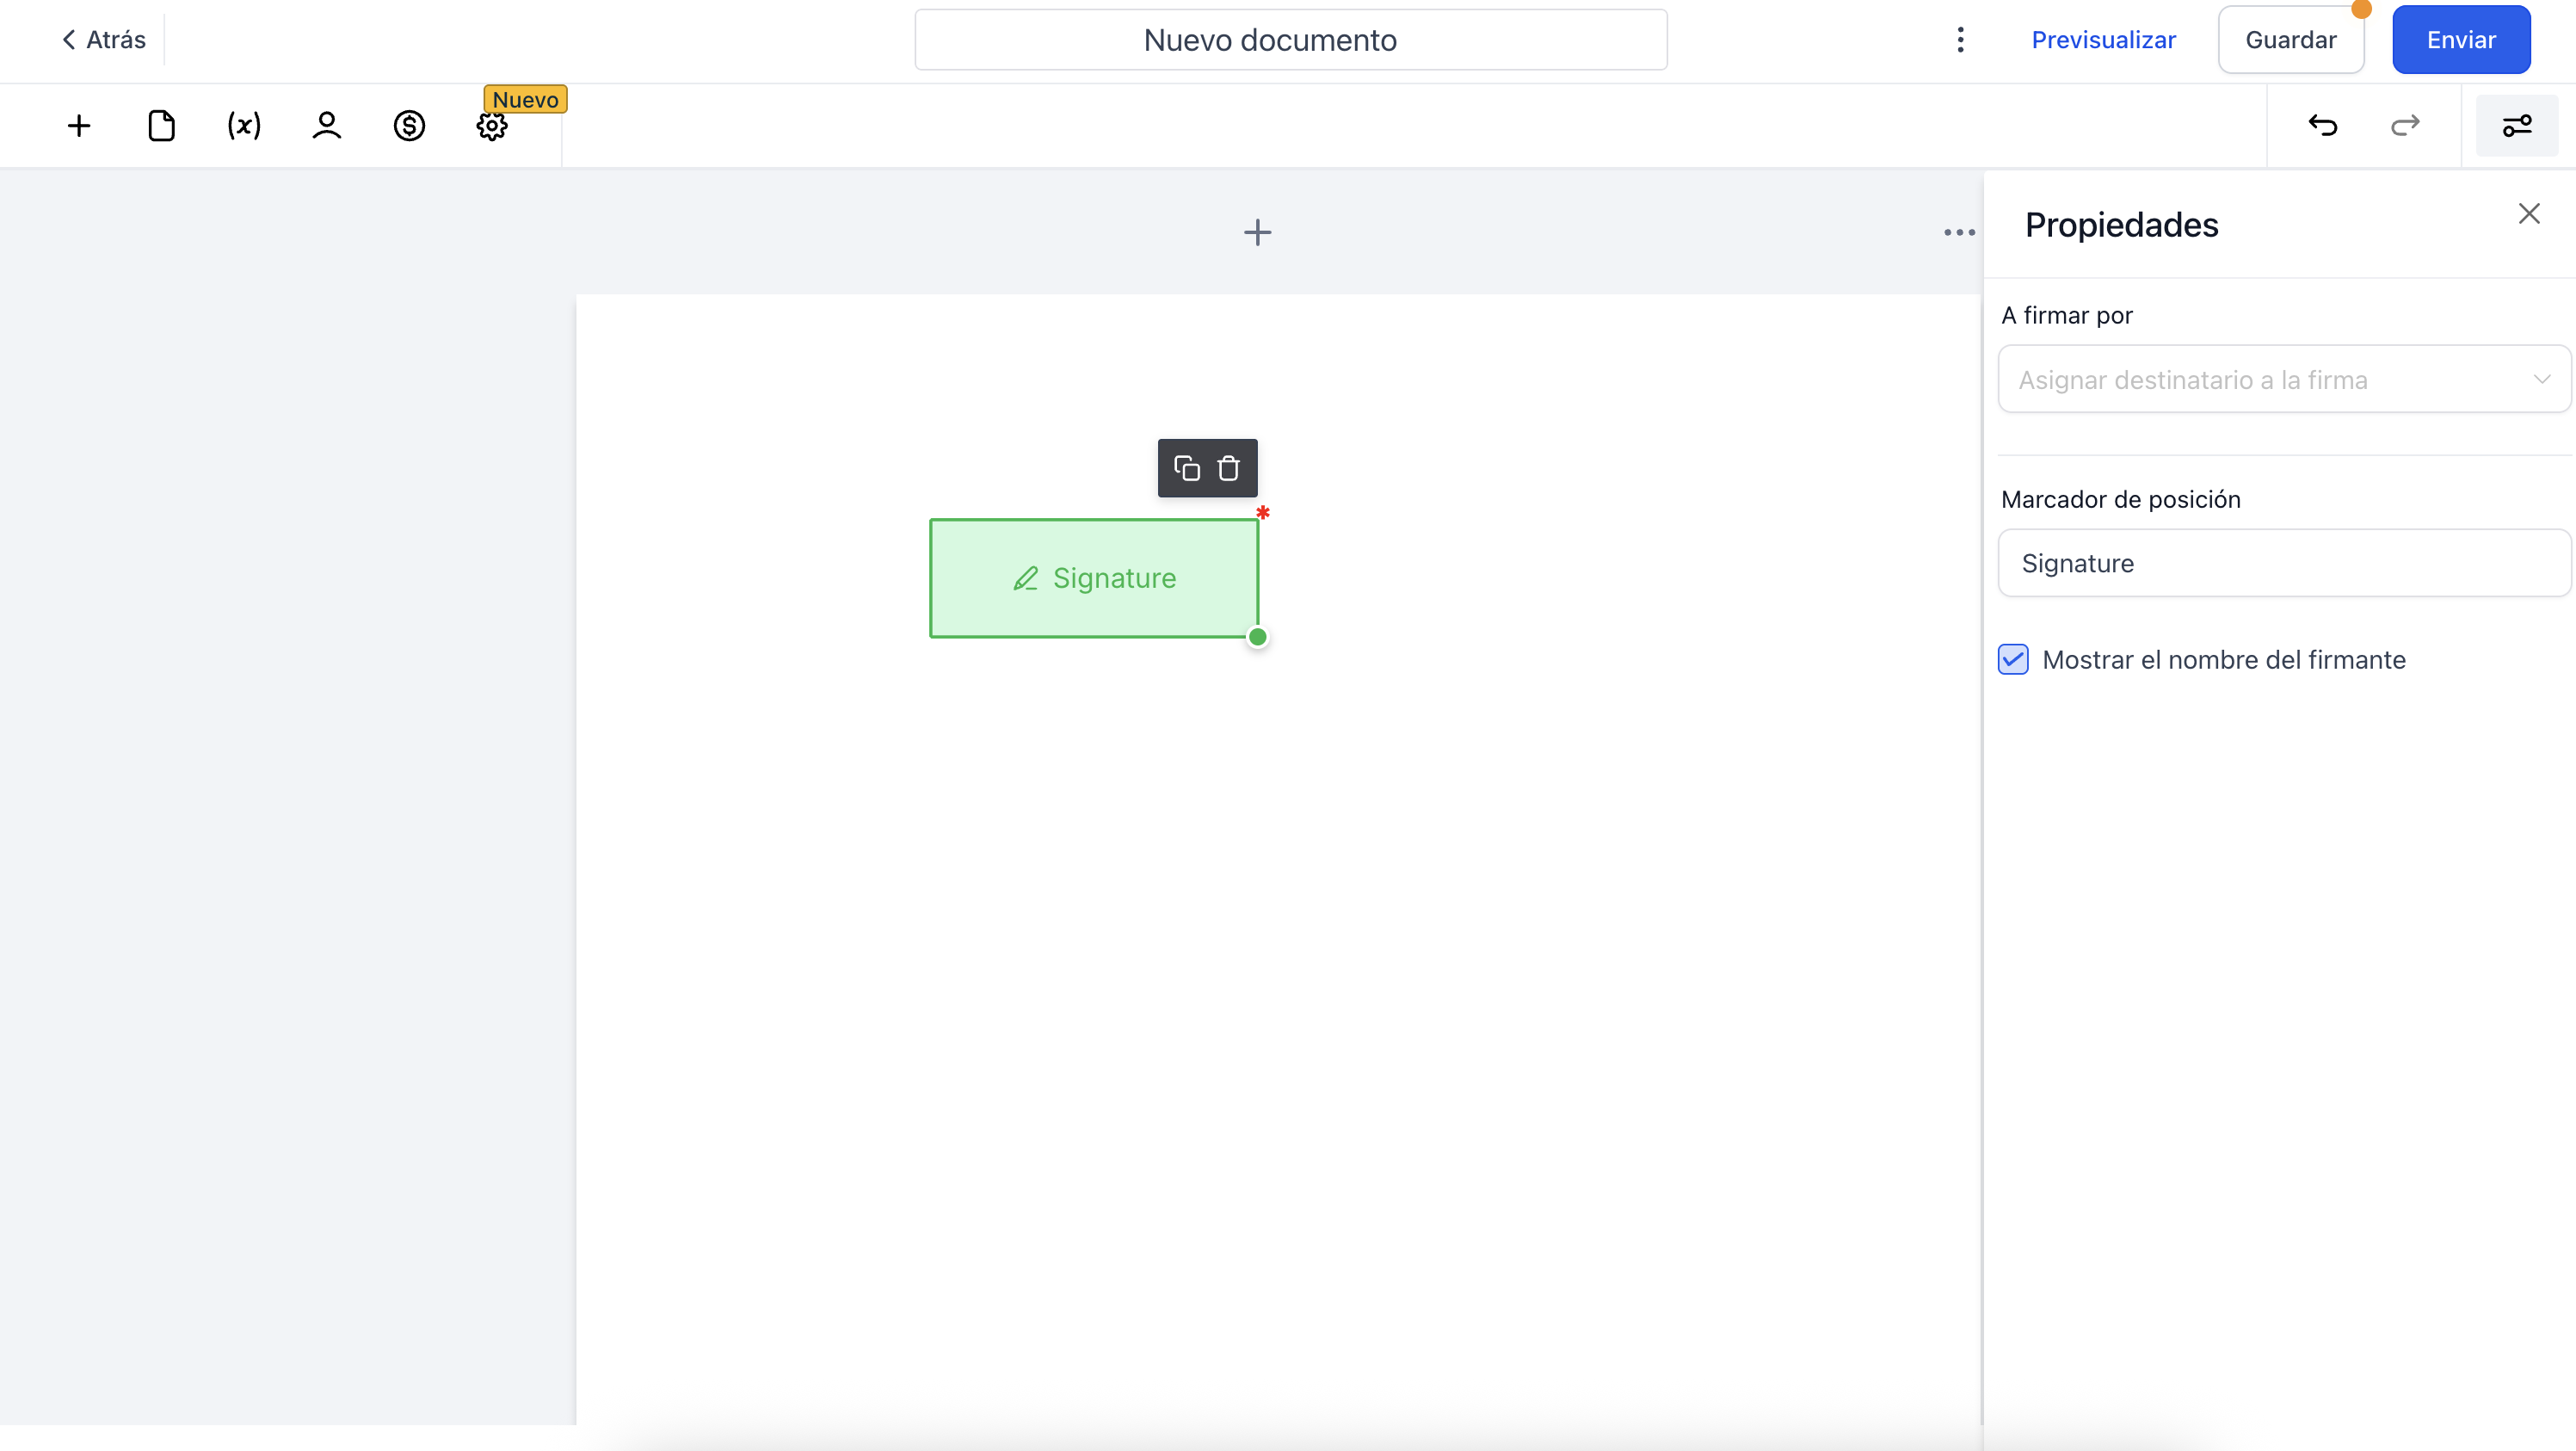Click the undo arrow
The image size is (2576, 1451).
tap(2322, 126)
